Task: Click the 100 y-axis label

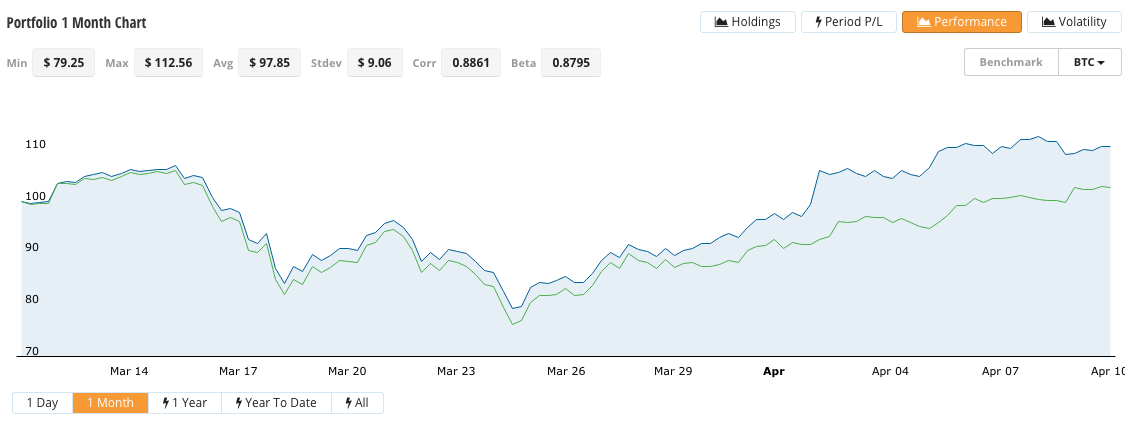Action: click(x=36, y=197)
